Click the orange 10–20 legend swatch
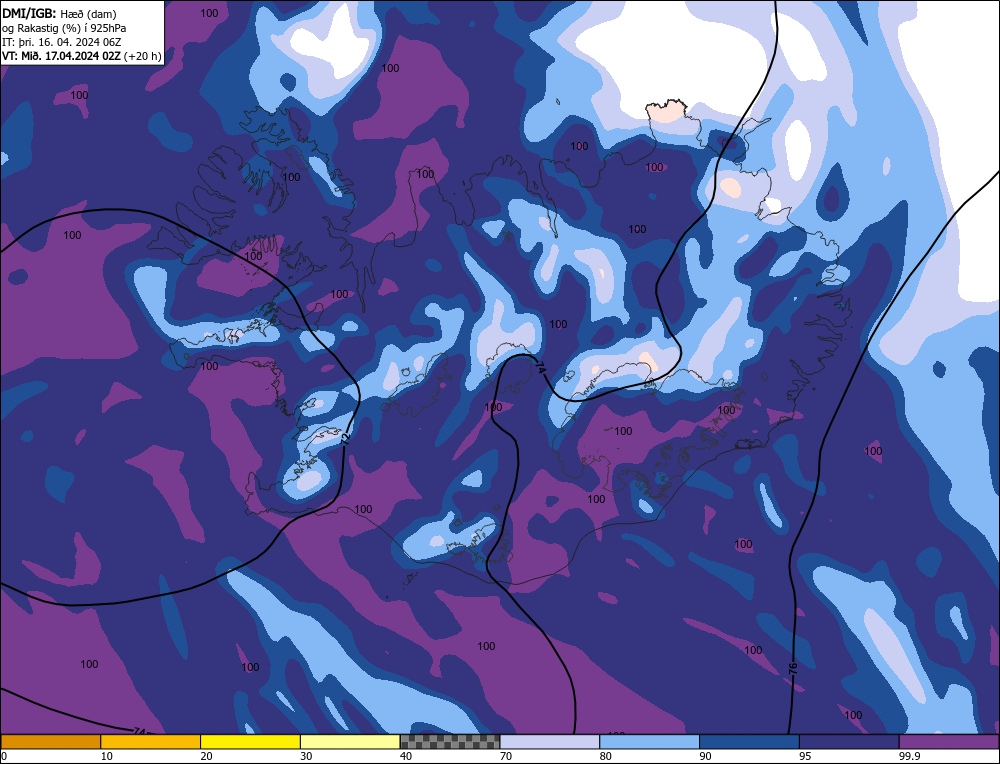This screenshot has height=764, width=1000. click(x=151, y=742)
